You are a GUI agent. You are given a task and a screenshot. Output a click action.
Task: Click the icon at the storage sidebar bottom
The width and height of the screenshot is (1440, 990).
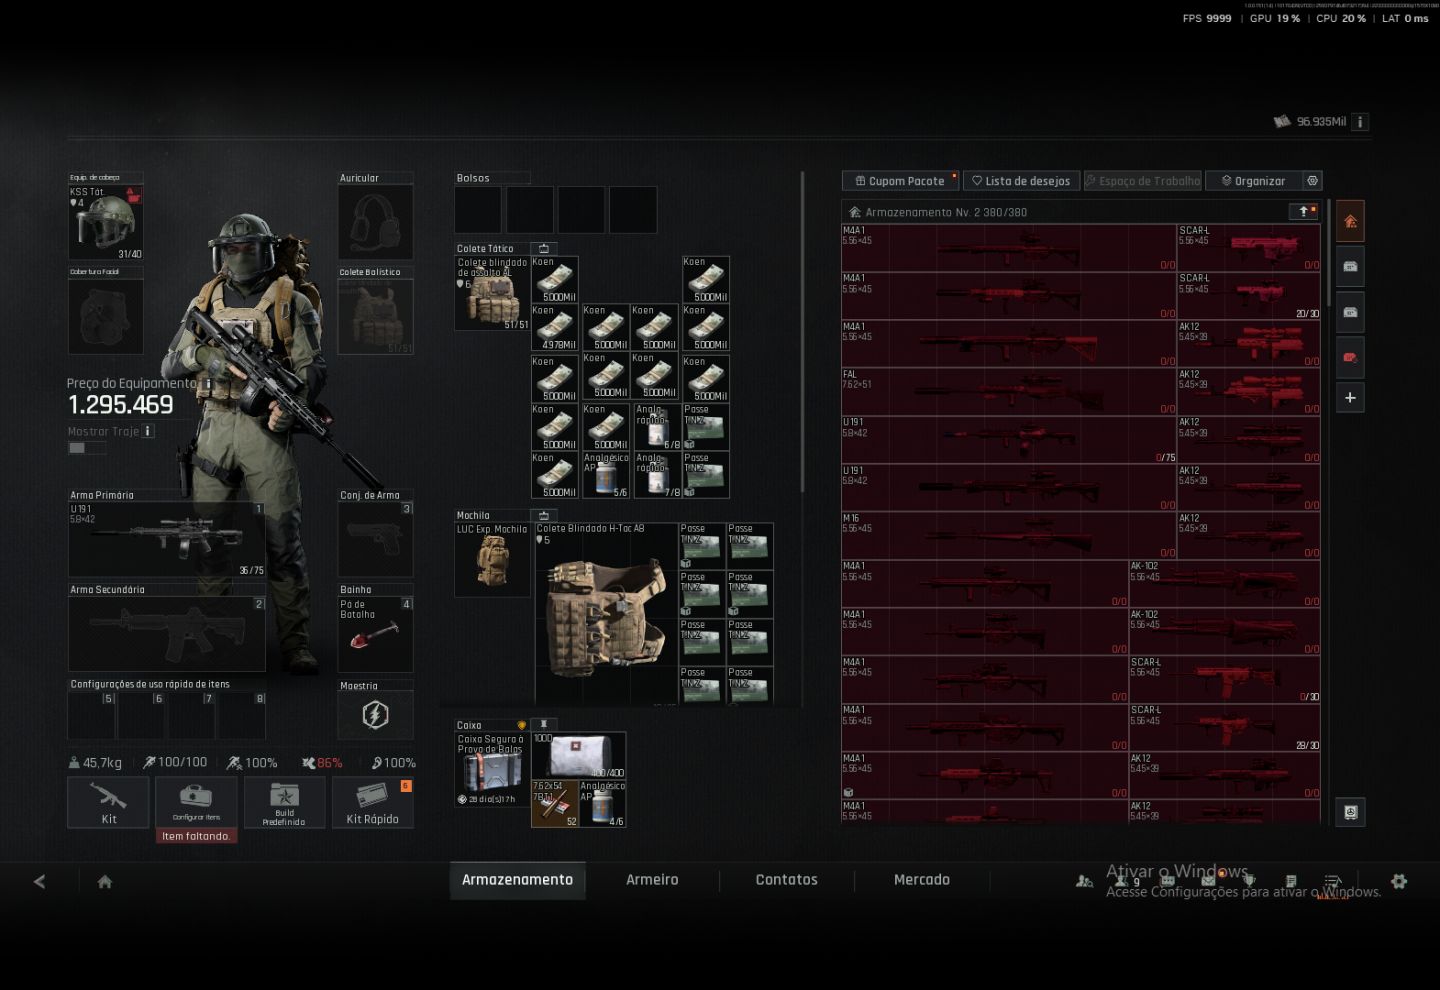click(1350, 812)
